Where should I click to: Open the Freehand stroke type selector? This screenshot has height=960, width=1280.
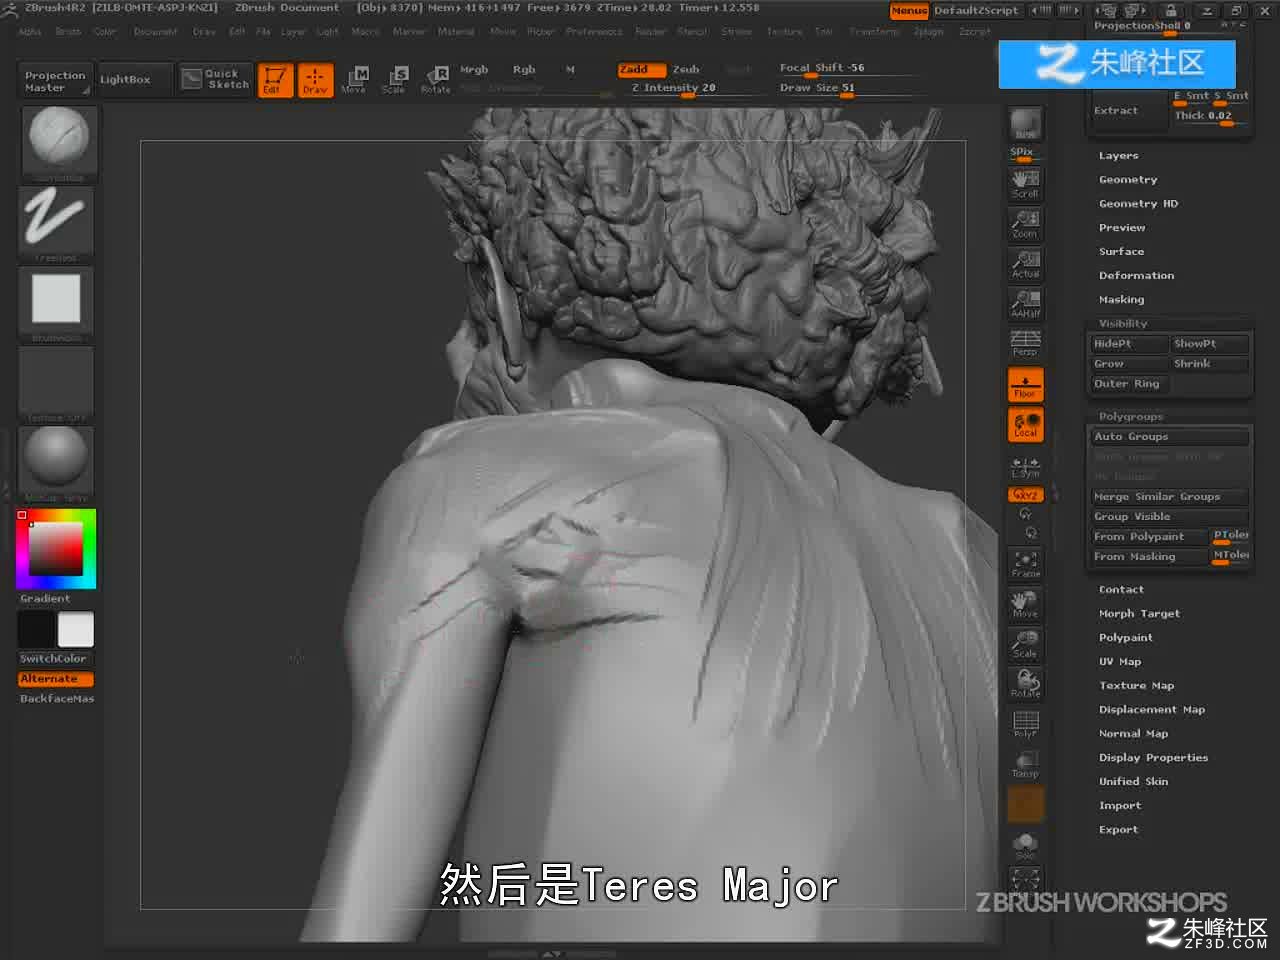57,220
